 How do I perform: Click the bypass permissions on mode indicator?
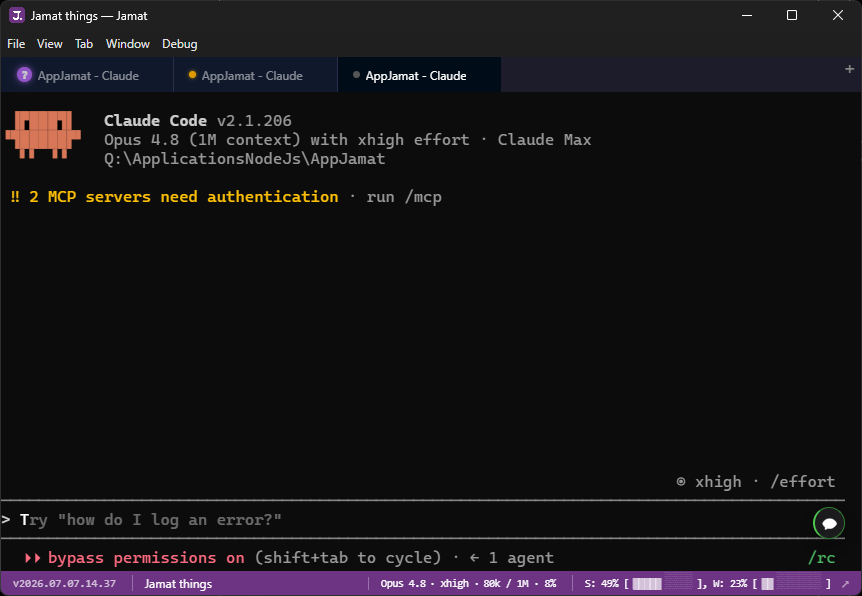[x=146, y=558]
